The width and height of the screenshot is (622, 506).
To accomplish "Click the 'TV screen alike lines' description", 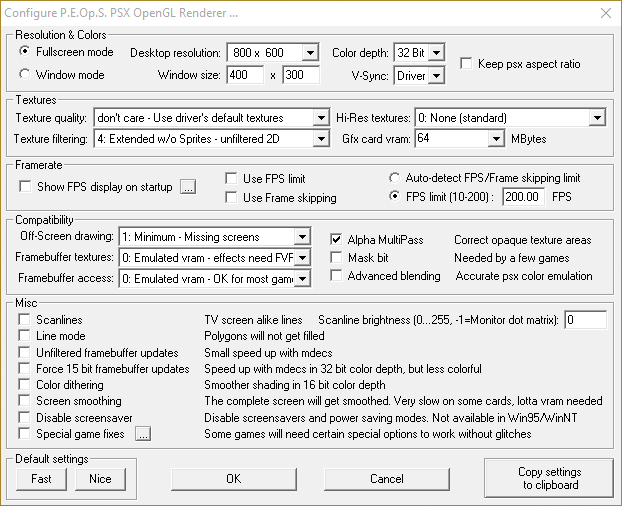I will coord(253,320).
